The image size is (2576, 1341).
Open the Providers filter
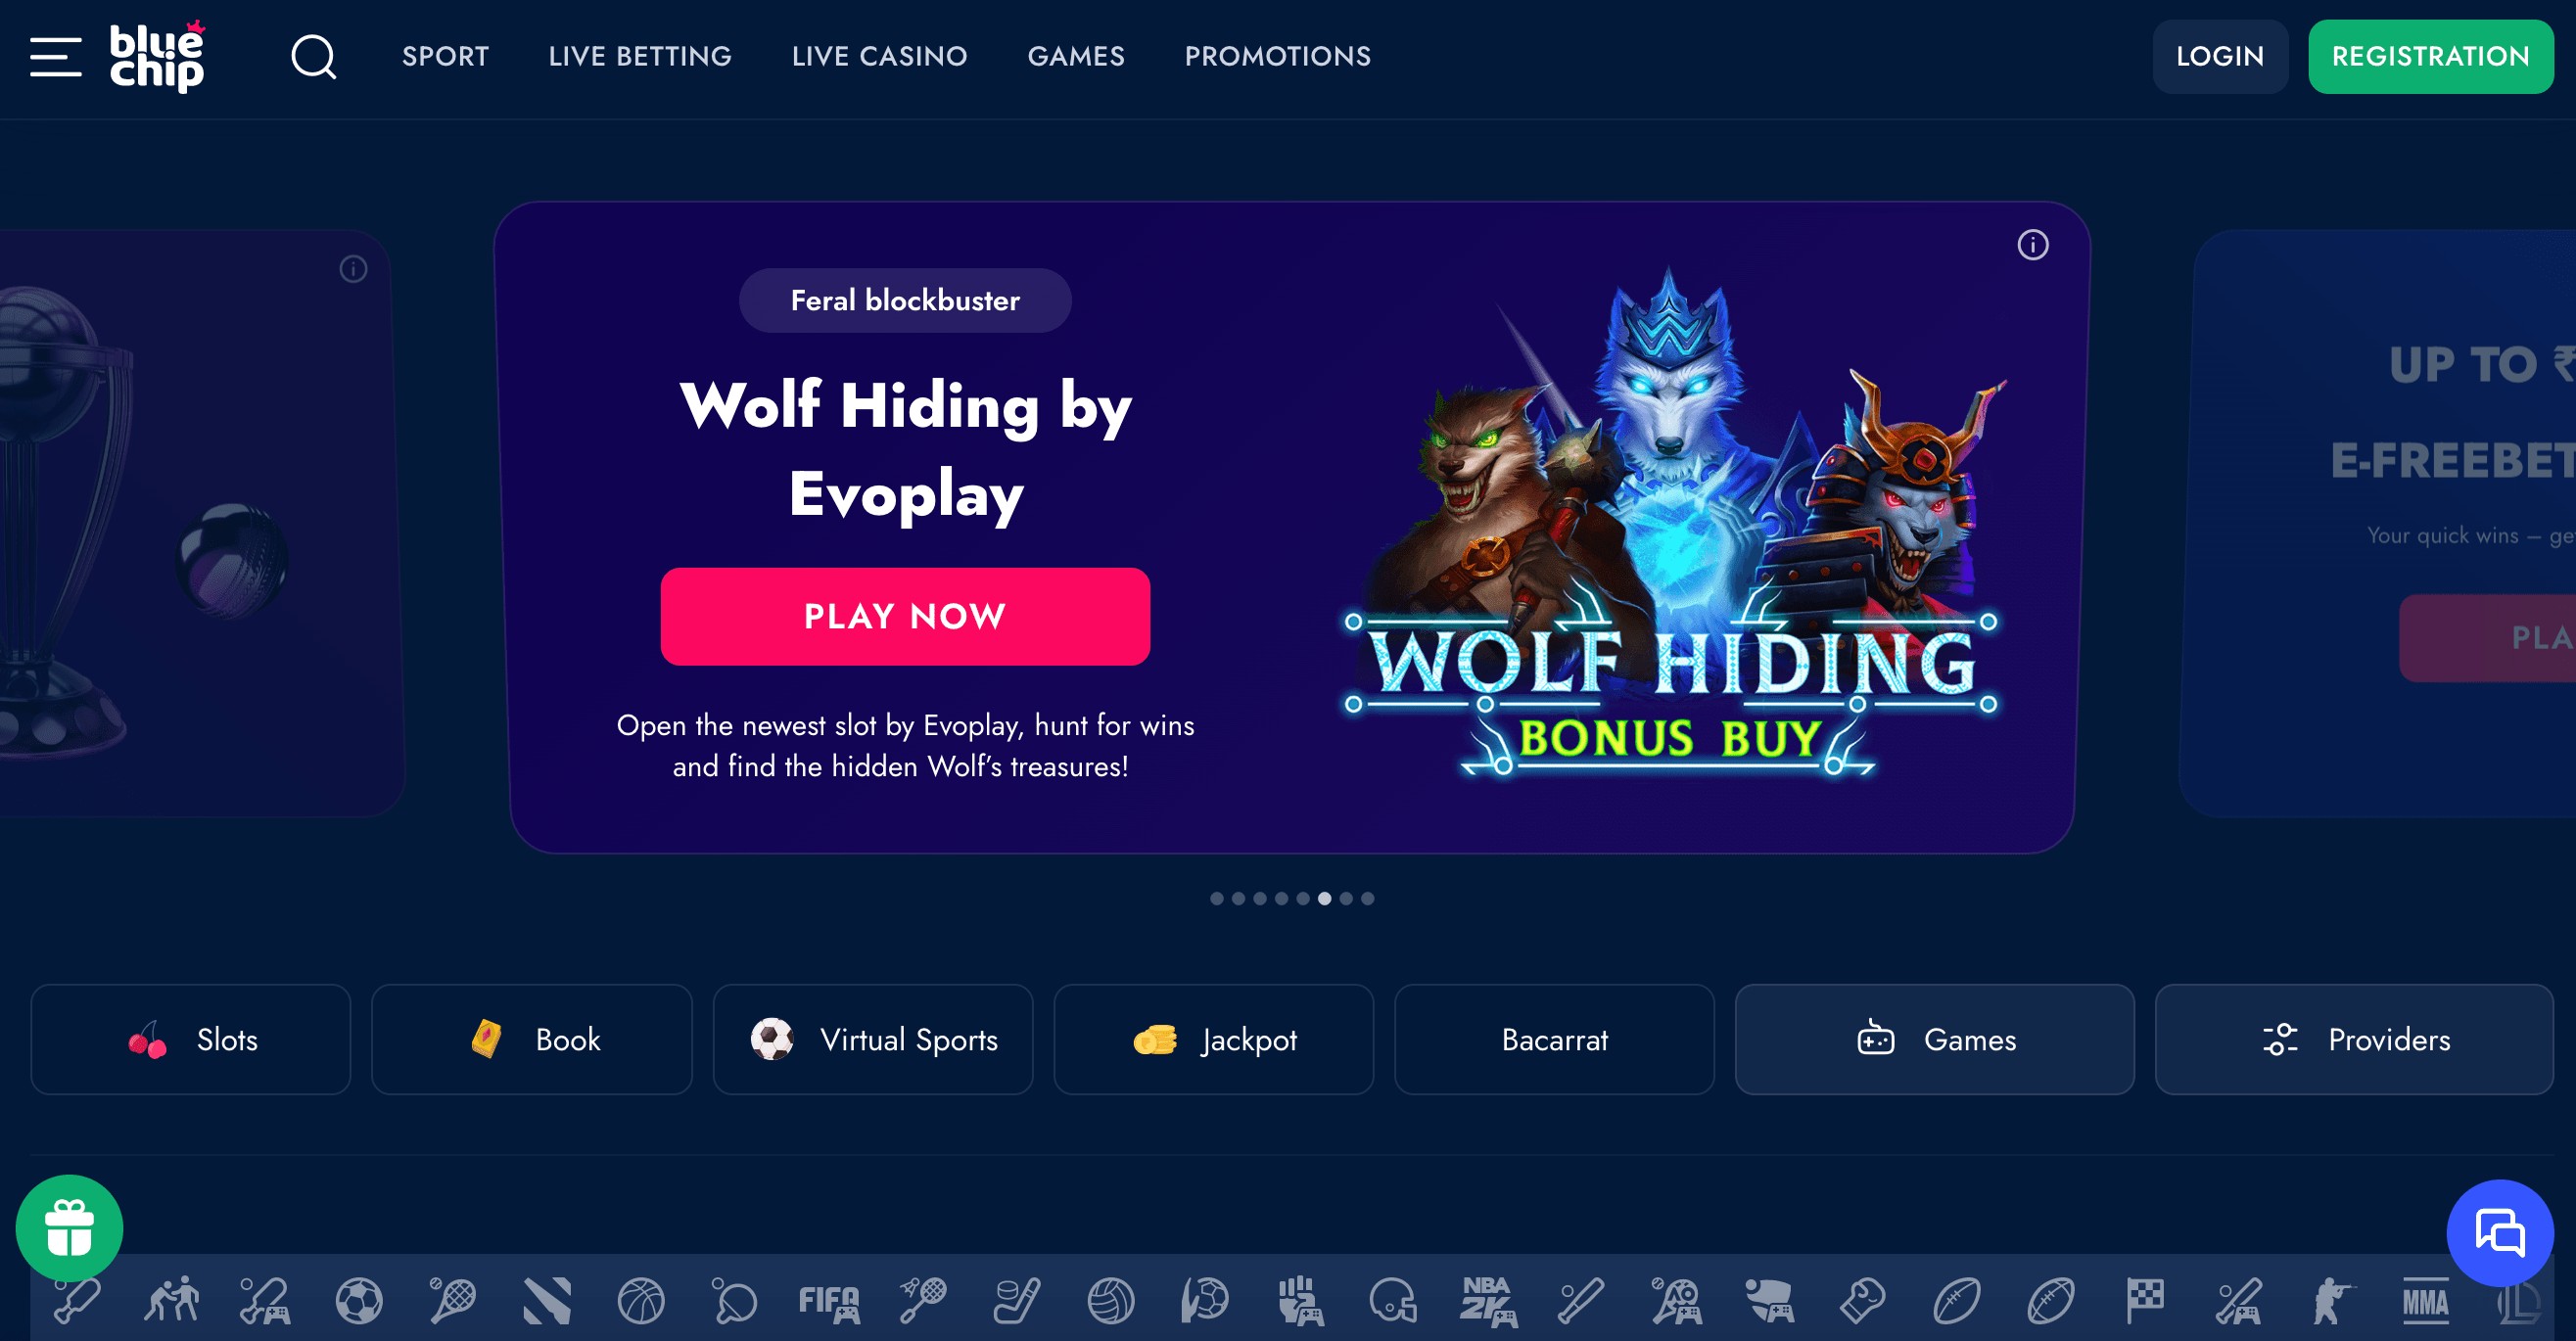[2354, 1039]
